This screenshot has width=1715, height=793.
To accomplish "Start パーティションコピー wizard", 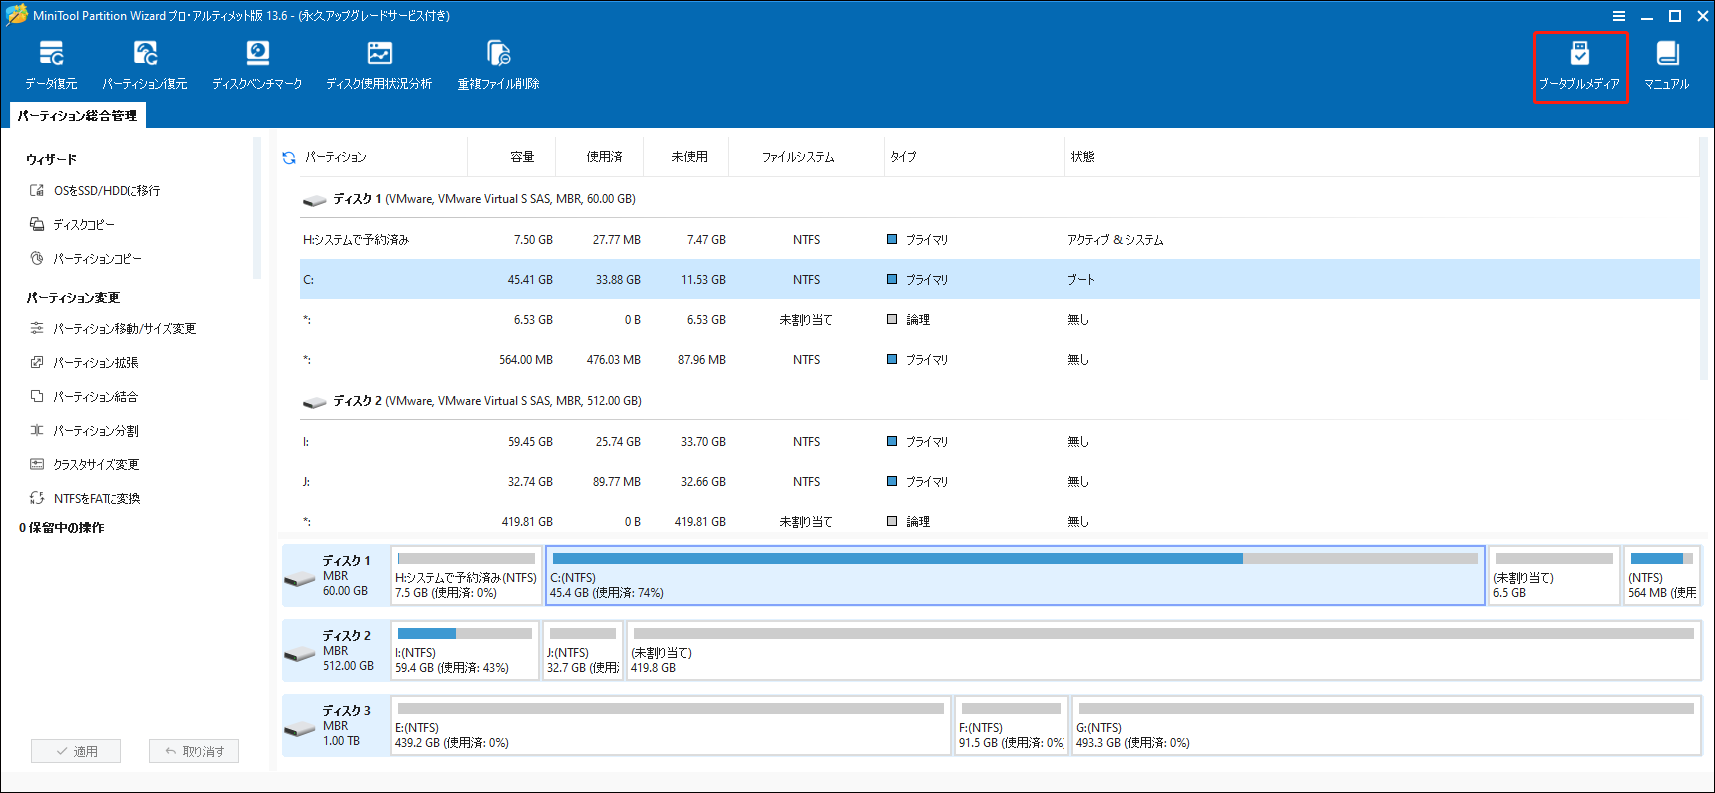I will pyautogui.click(x=86, y=258).
